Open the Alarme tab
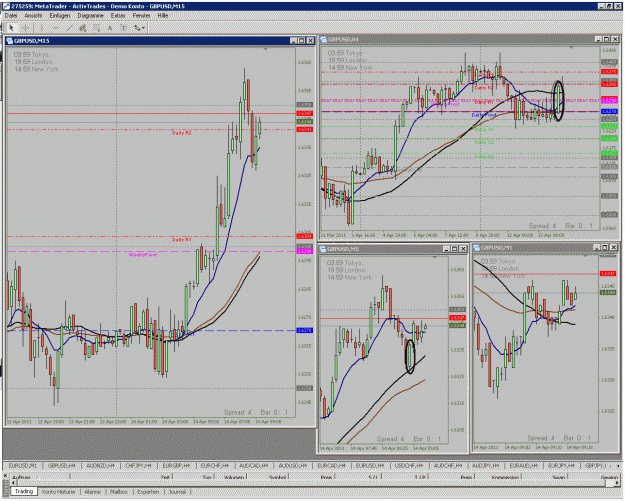 (x=92, y=492)
